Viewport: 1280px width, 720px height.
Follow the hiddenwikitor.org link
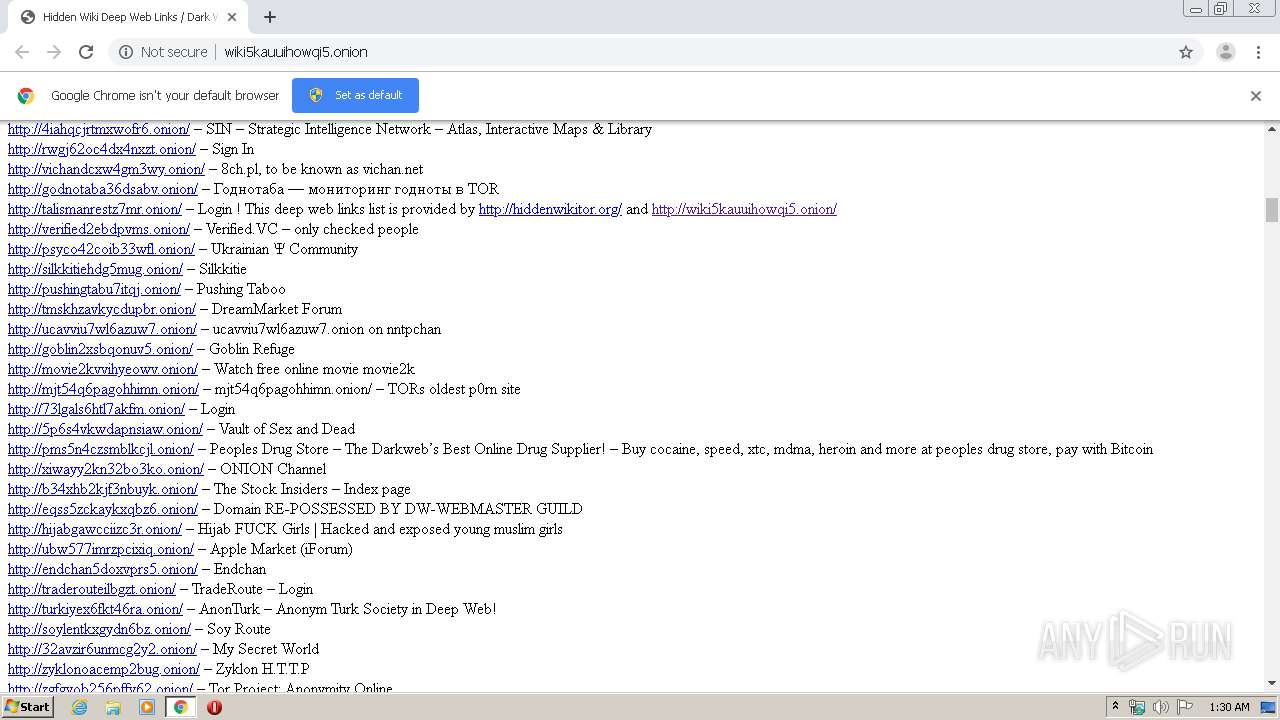click(x=550, y=209)
